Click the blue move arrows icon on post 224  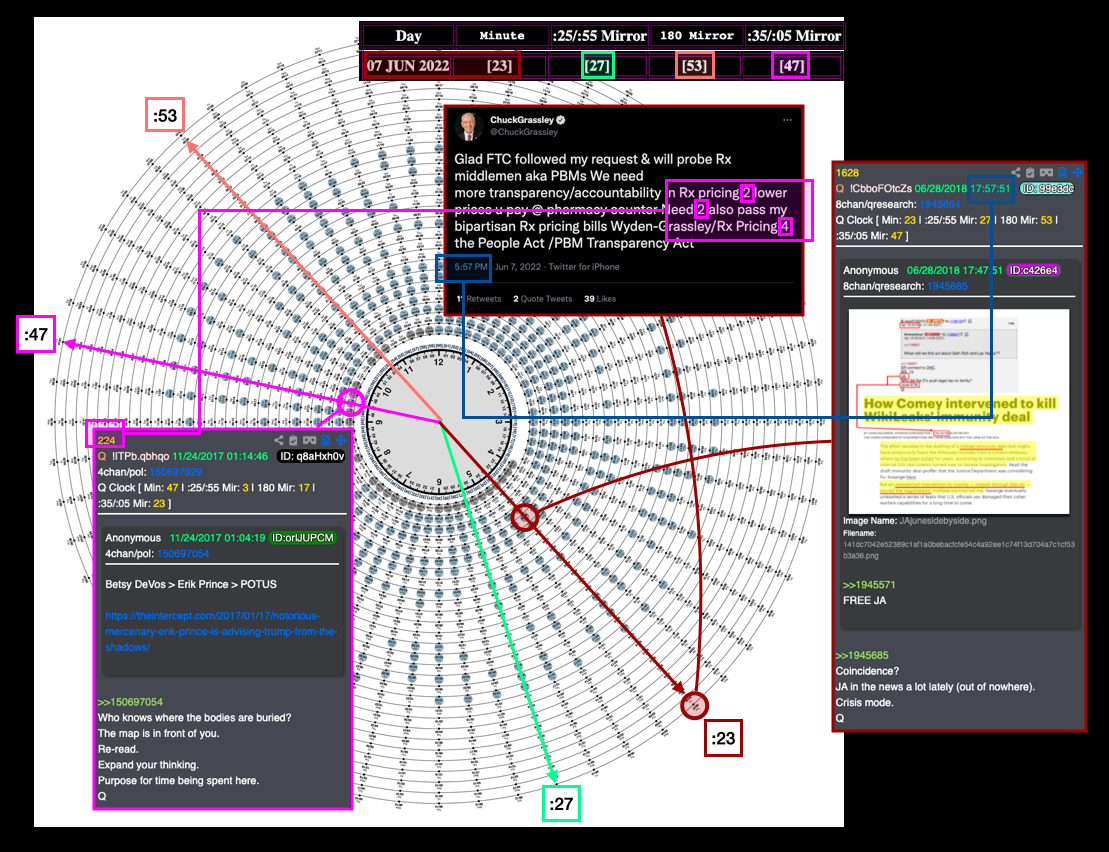340,440
